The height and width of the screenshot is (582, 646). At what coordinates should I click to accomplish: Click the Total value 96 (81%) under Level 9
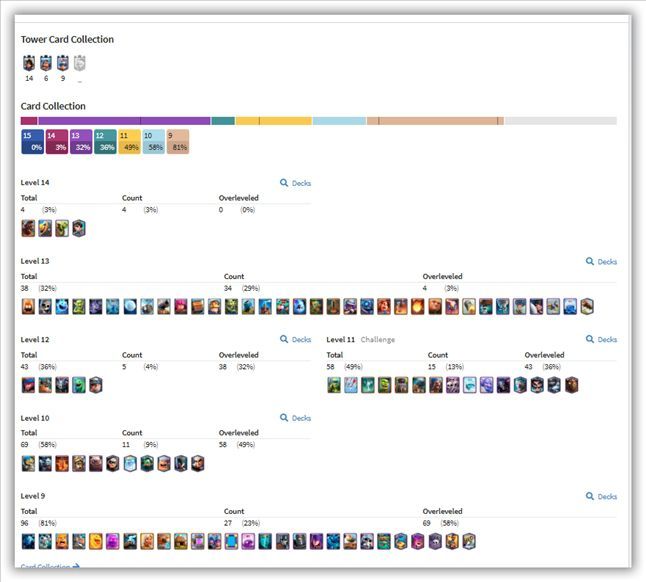tap(39, 523)
